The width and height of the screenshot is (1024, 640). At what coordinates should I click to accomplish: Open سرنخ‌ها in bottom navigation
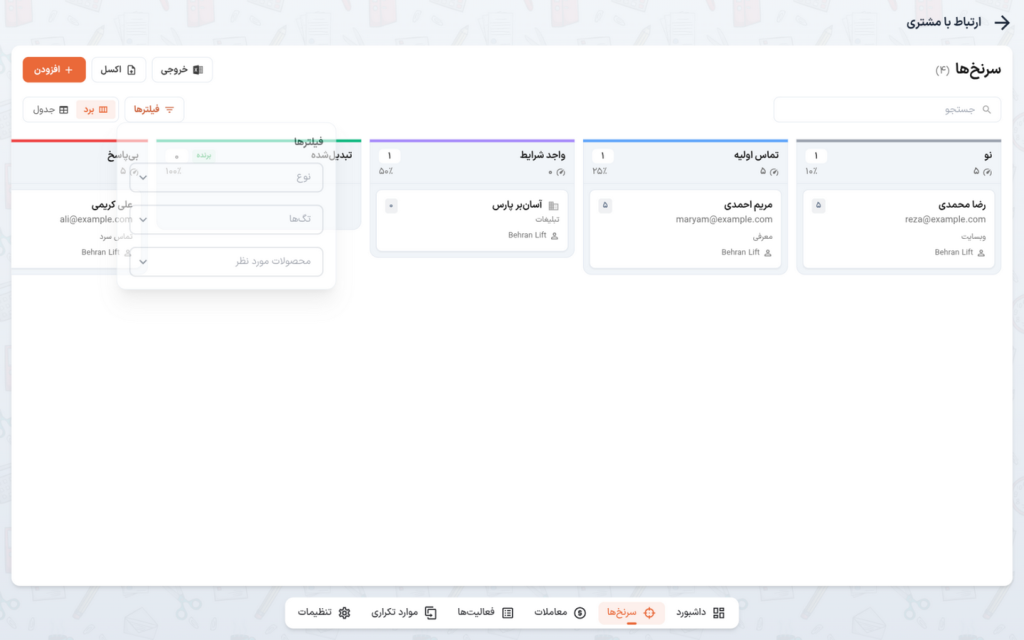[631, 613]
